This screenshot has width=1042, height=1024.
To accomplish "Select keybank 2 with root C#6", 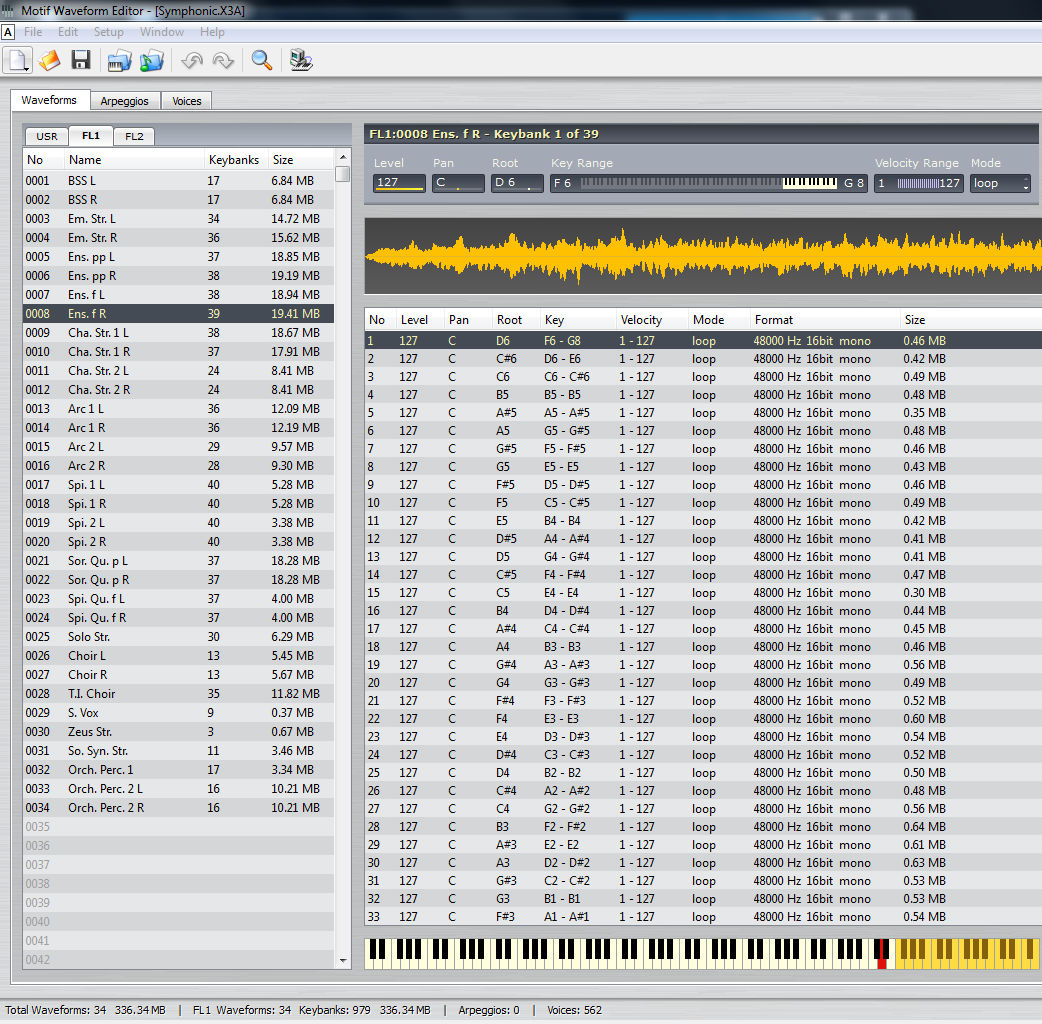I will coord(703,359).
